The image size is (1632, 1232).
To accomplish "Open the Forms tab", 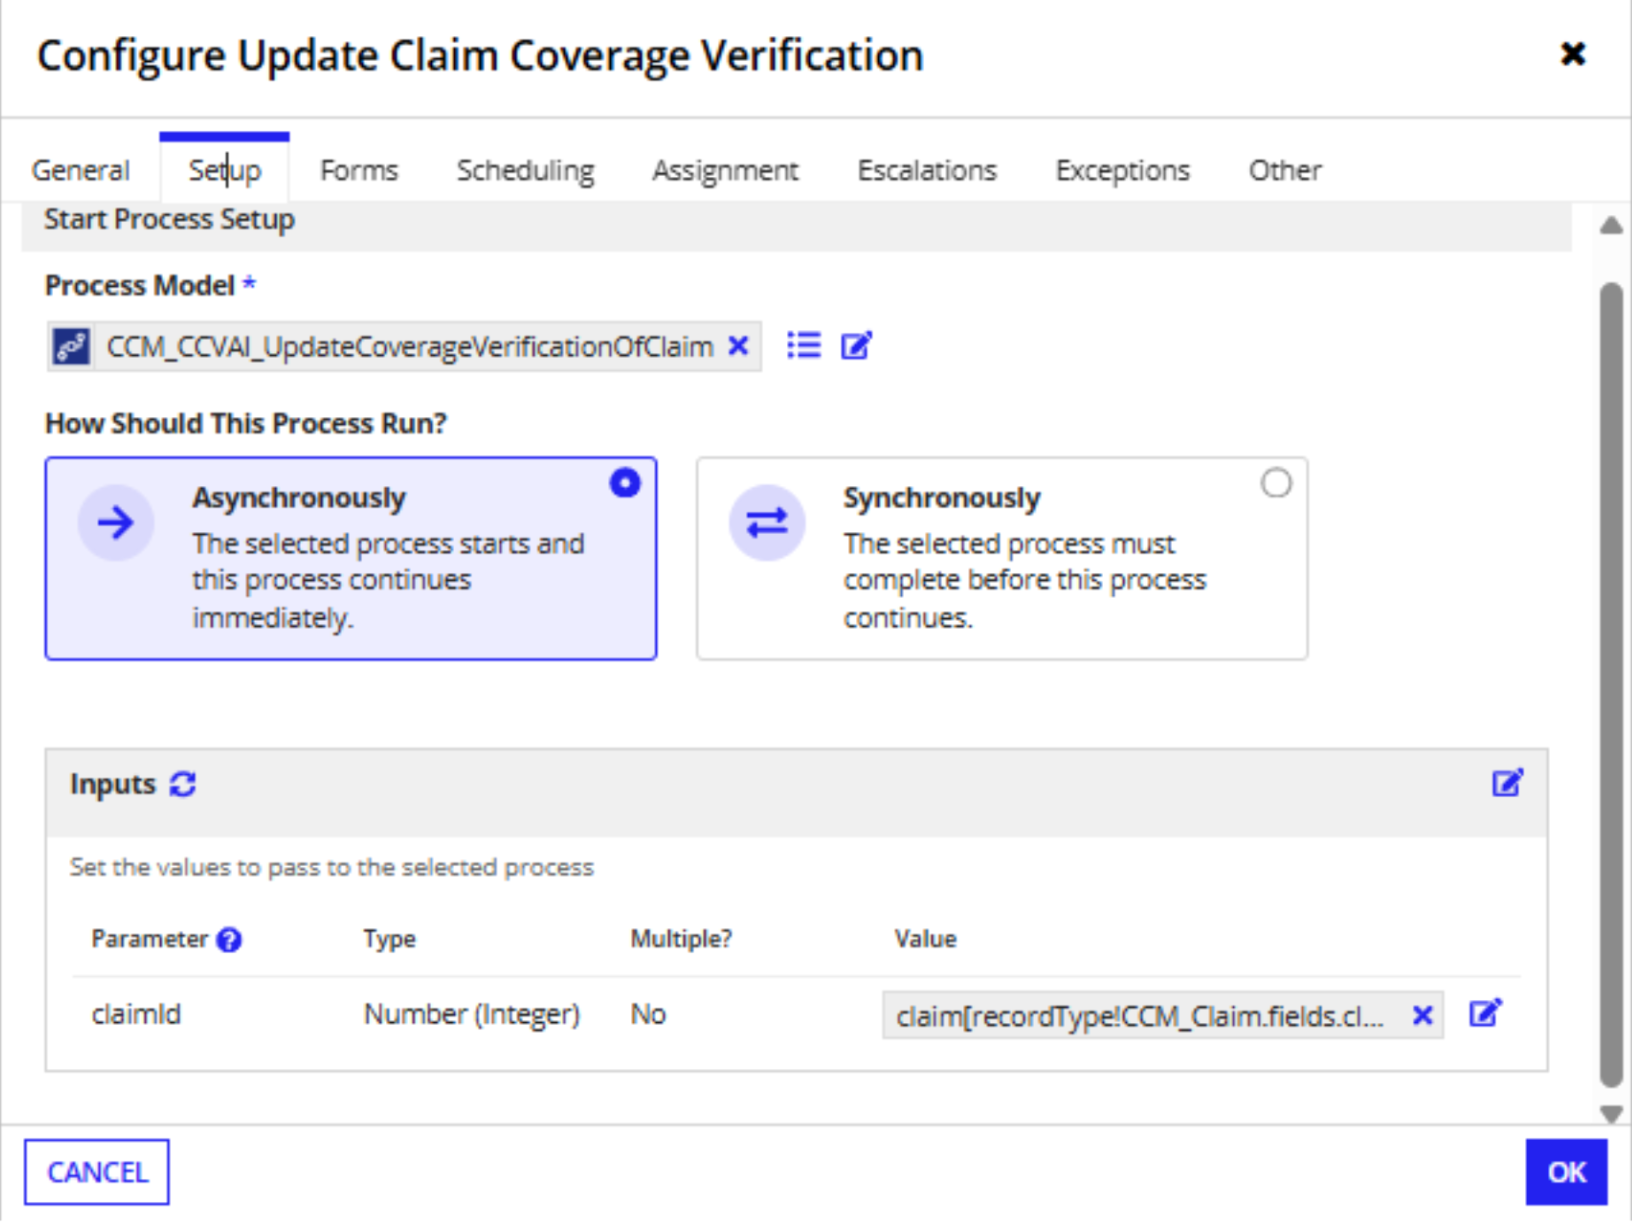I will click(359, 170).
